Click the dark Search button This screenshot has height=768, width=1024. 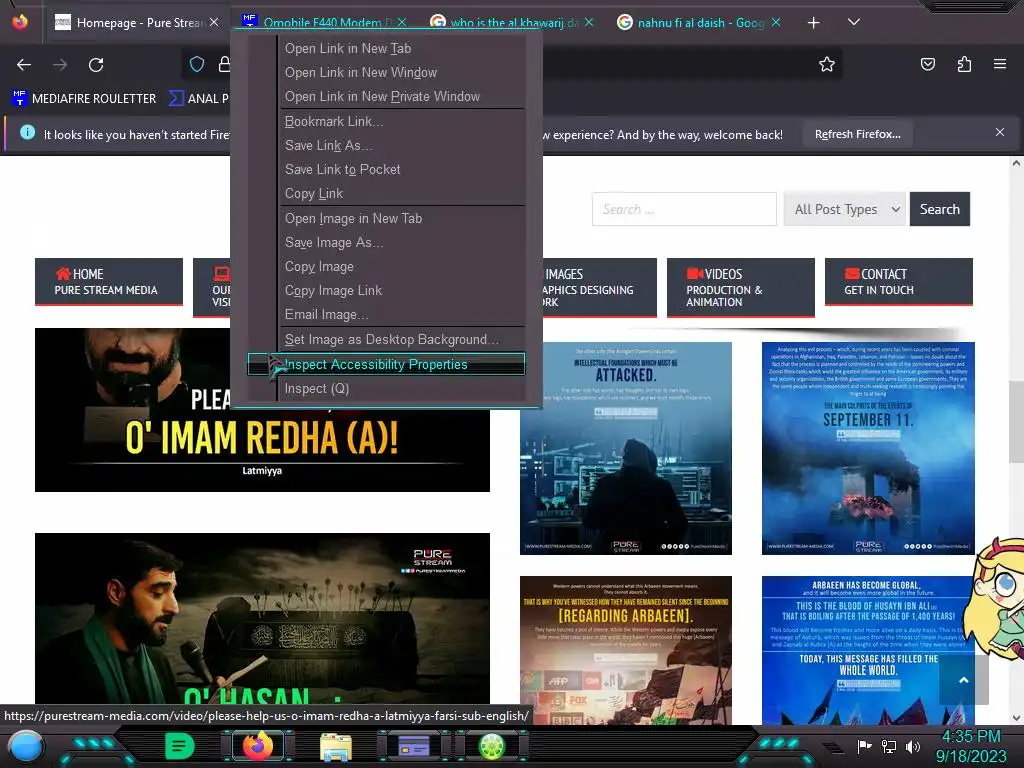940,209
